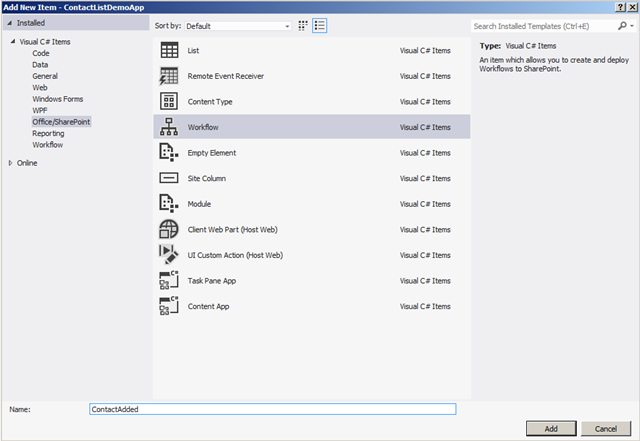Click 'Visual C# Items' in the Workflow row
The width and height of the screenshot is (640, 441).
click(425, 127)
